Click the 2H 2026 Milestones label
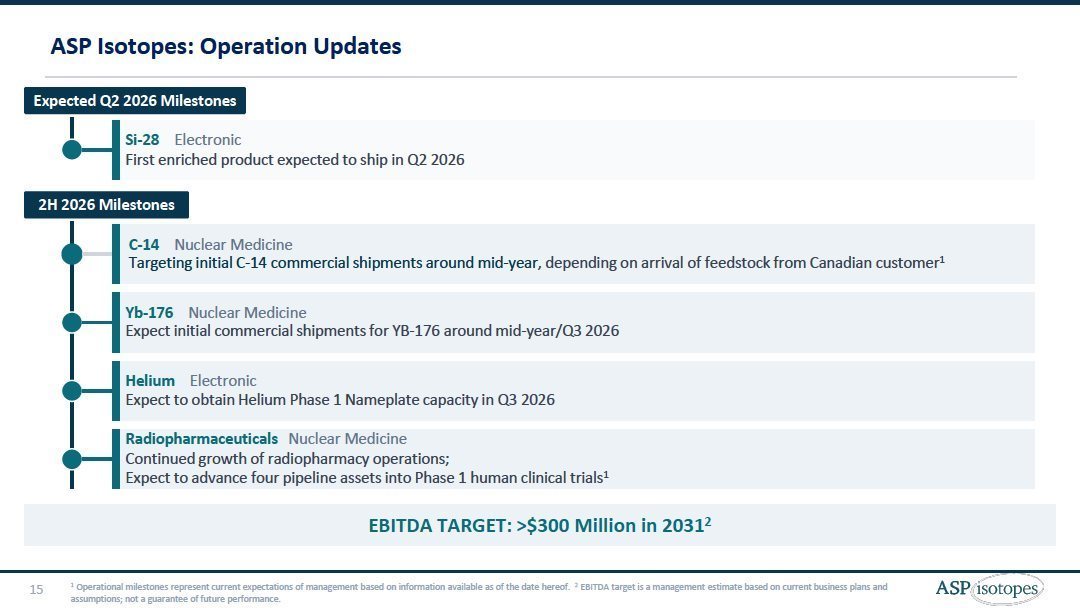 pyautogui.click(x=106, y=205)
